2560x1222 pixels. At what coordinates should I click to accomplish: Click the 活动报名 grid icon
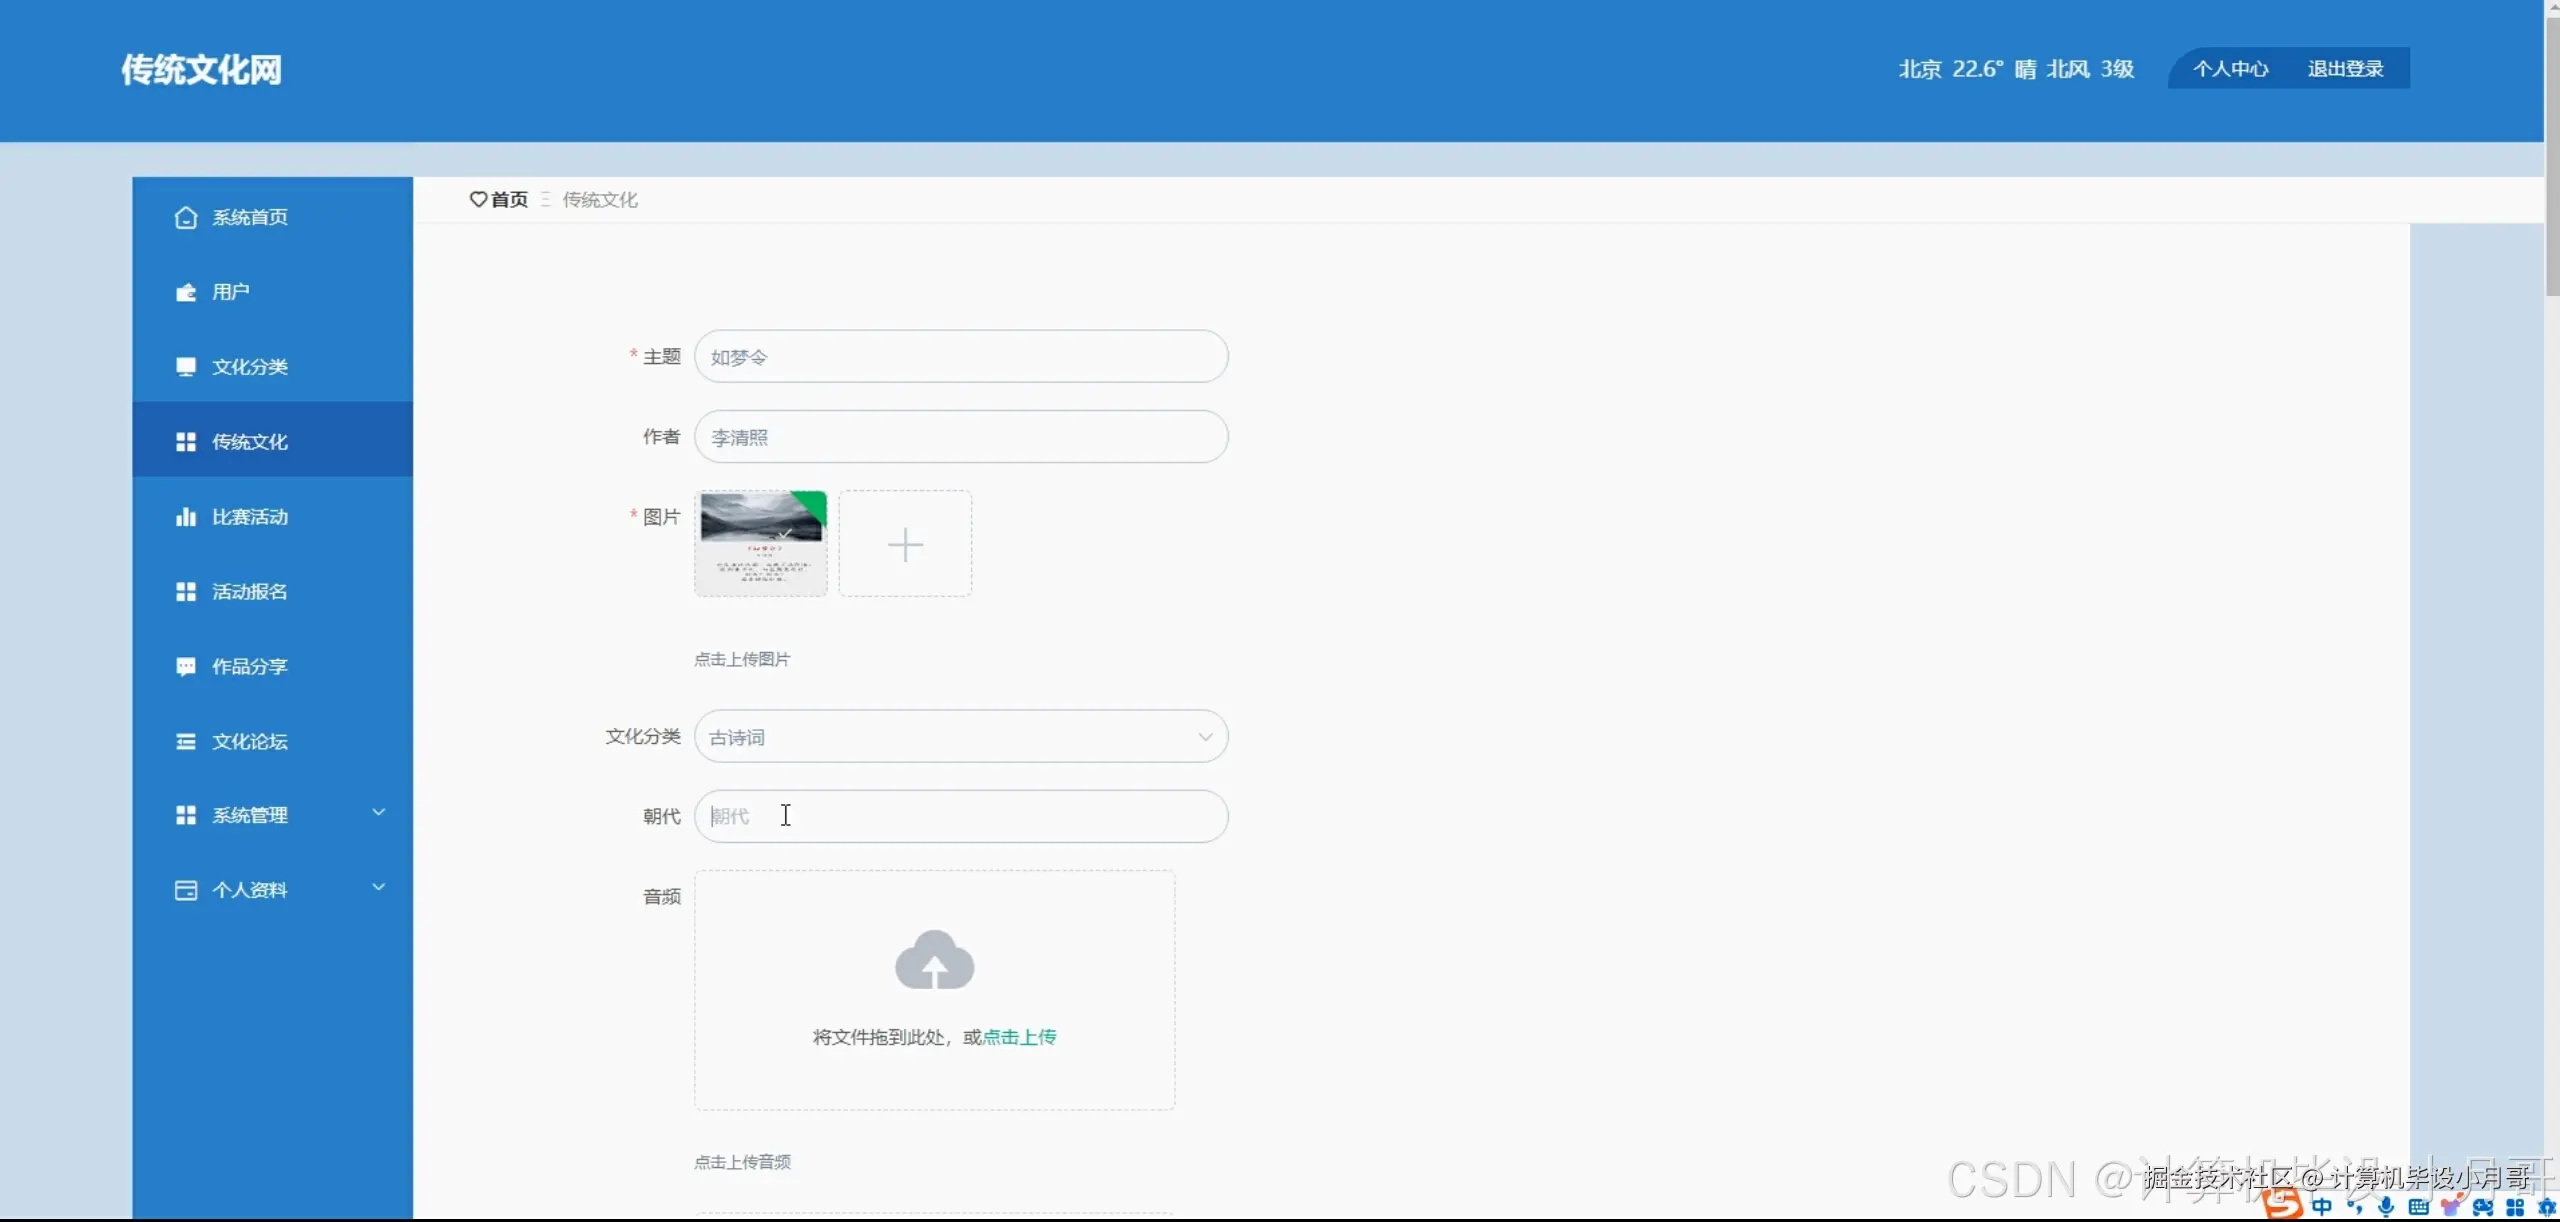pos(185,592)
